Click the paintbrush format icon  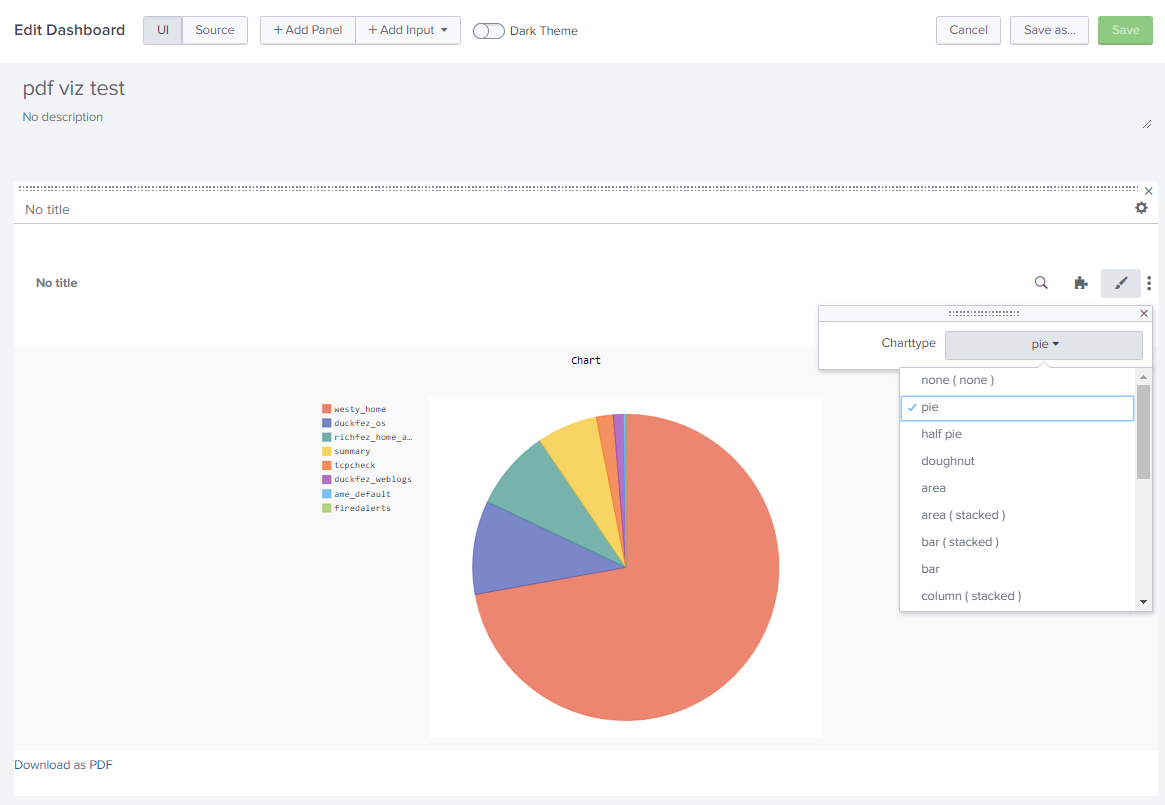[x=1120, y=282]
